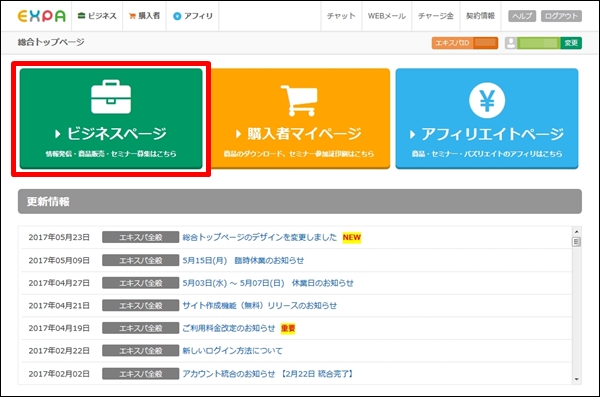Click blue card subtitle about アフィリはこちら
The image size is (600, 397).
[x=487, y=154]
